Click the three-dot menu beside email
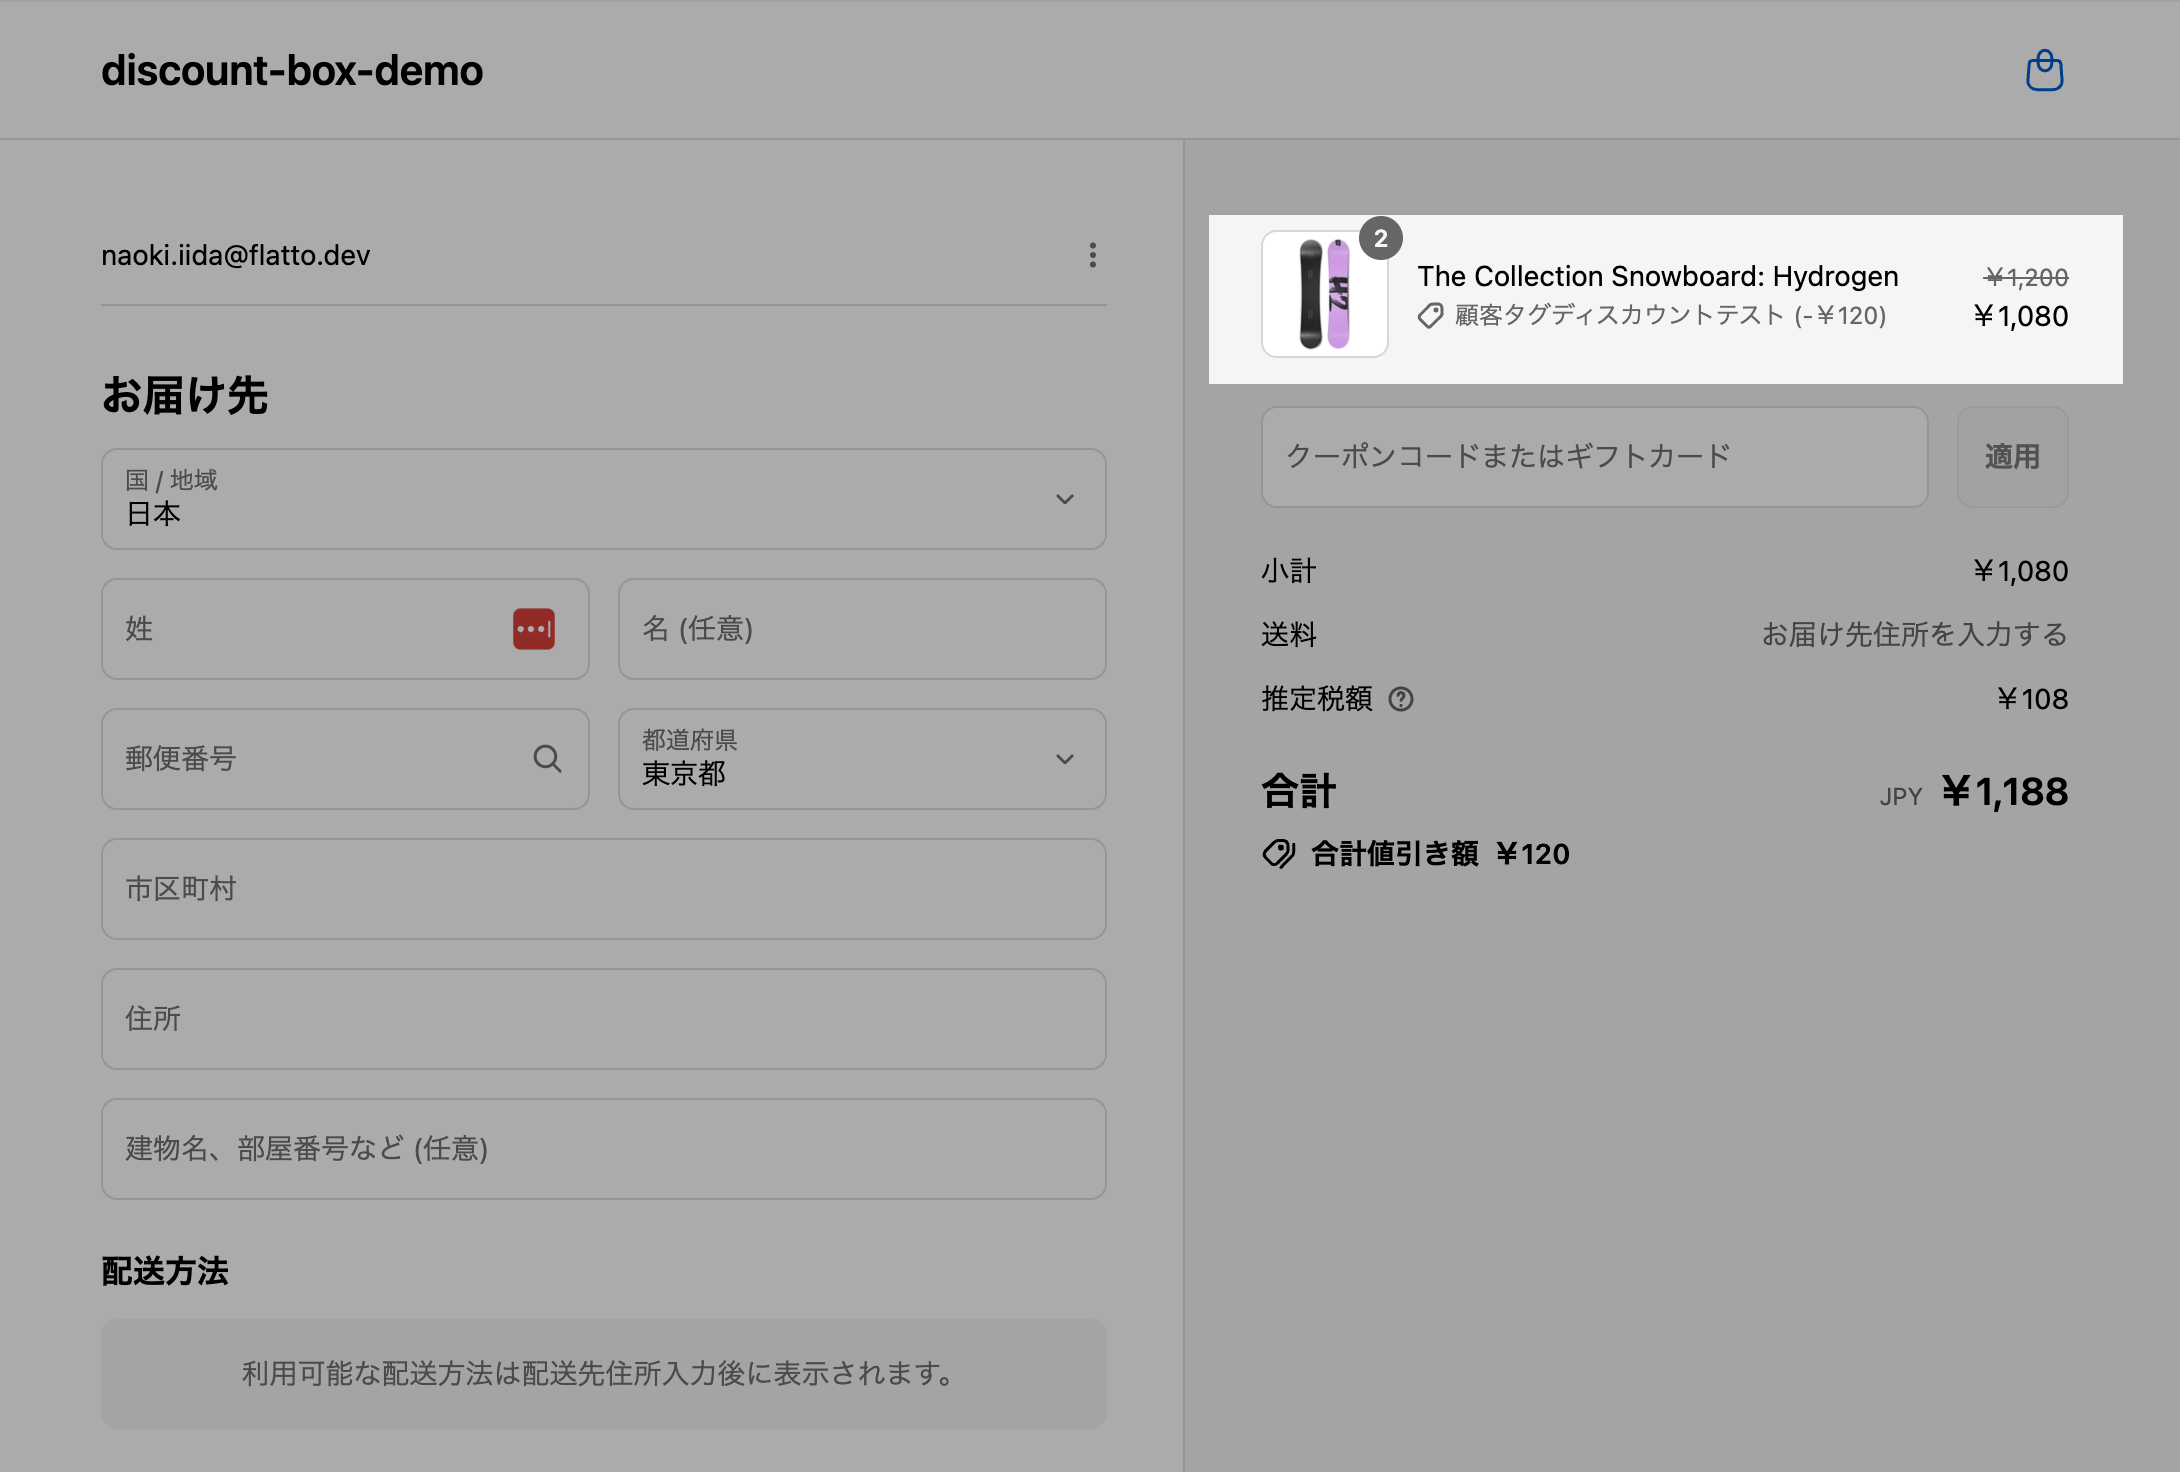This screenshot has height=1472, width=2180. pyautogui.click(x=1092, y=255)
